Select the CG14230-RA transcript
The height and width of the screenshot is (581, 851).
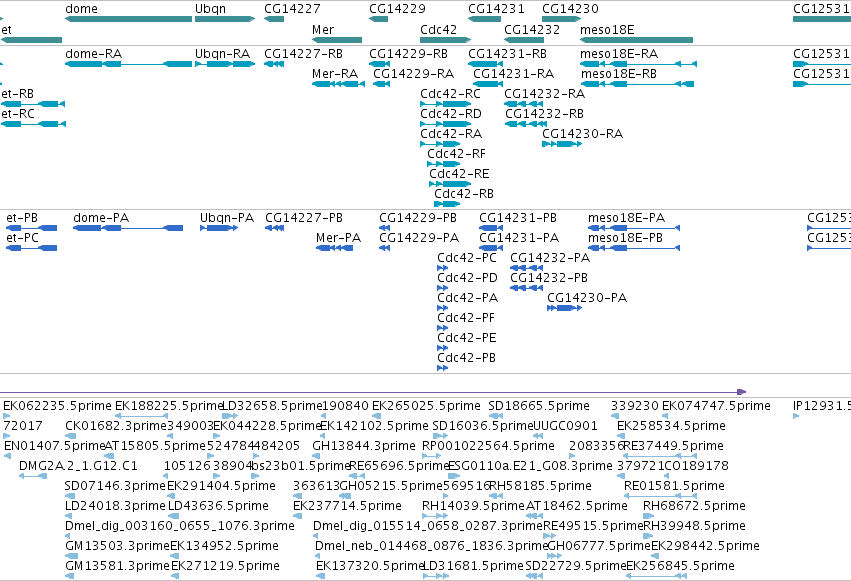pyautogui.click(x=562, y=144)
